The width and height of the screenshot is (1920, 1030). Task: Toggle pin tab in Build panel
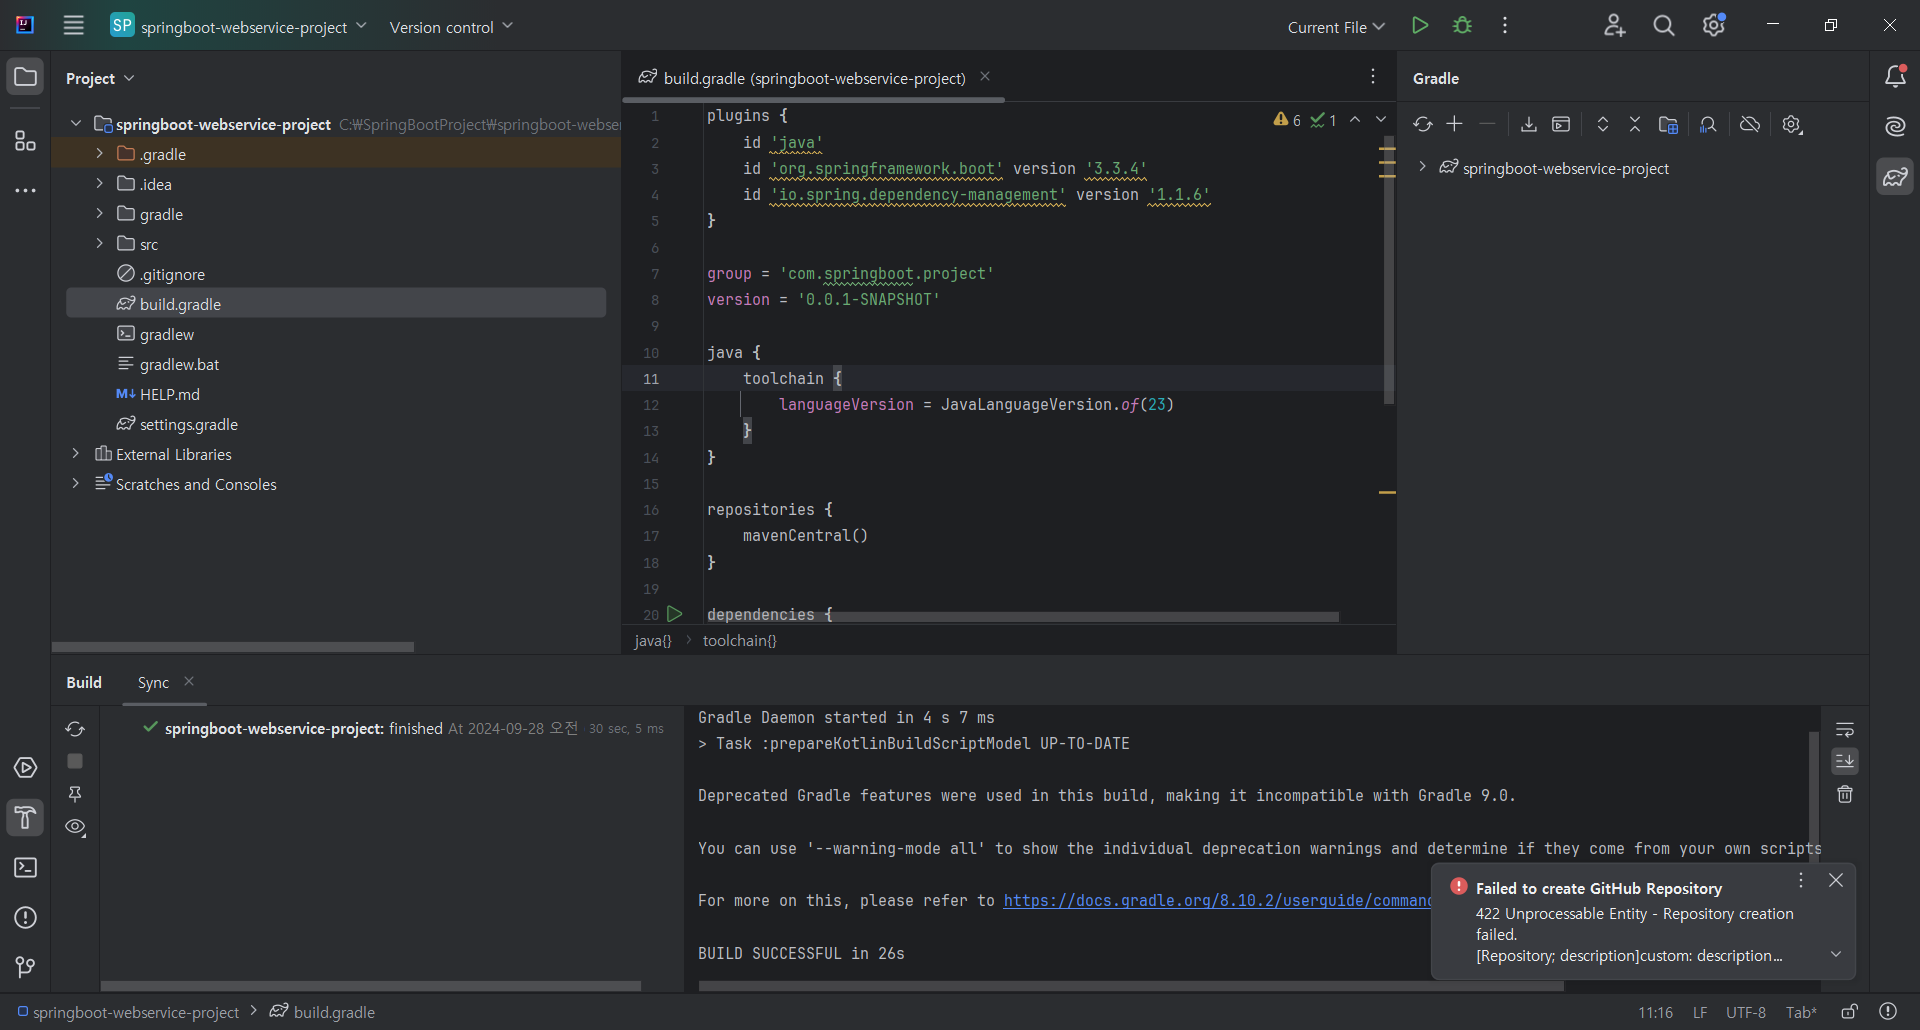tap(75, 794)
